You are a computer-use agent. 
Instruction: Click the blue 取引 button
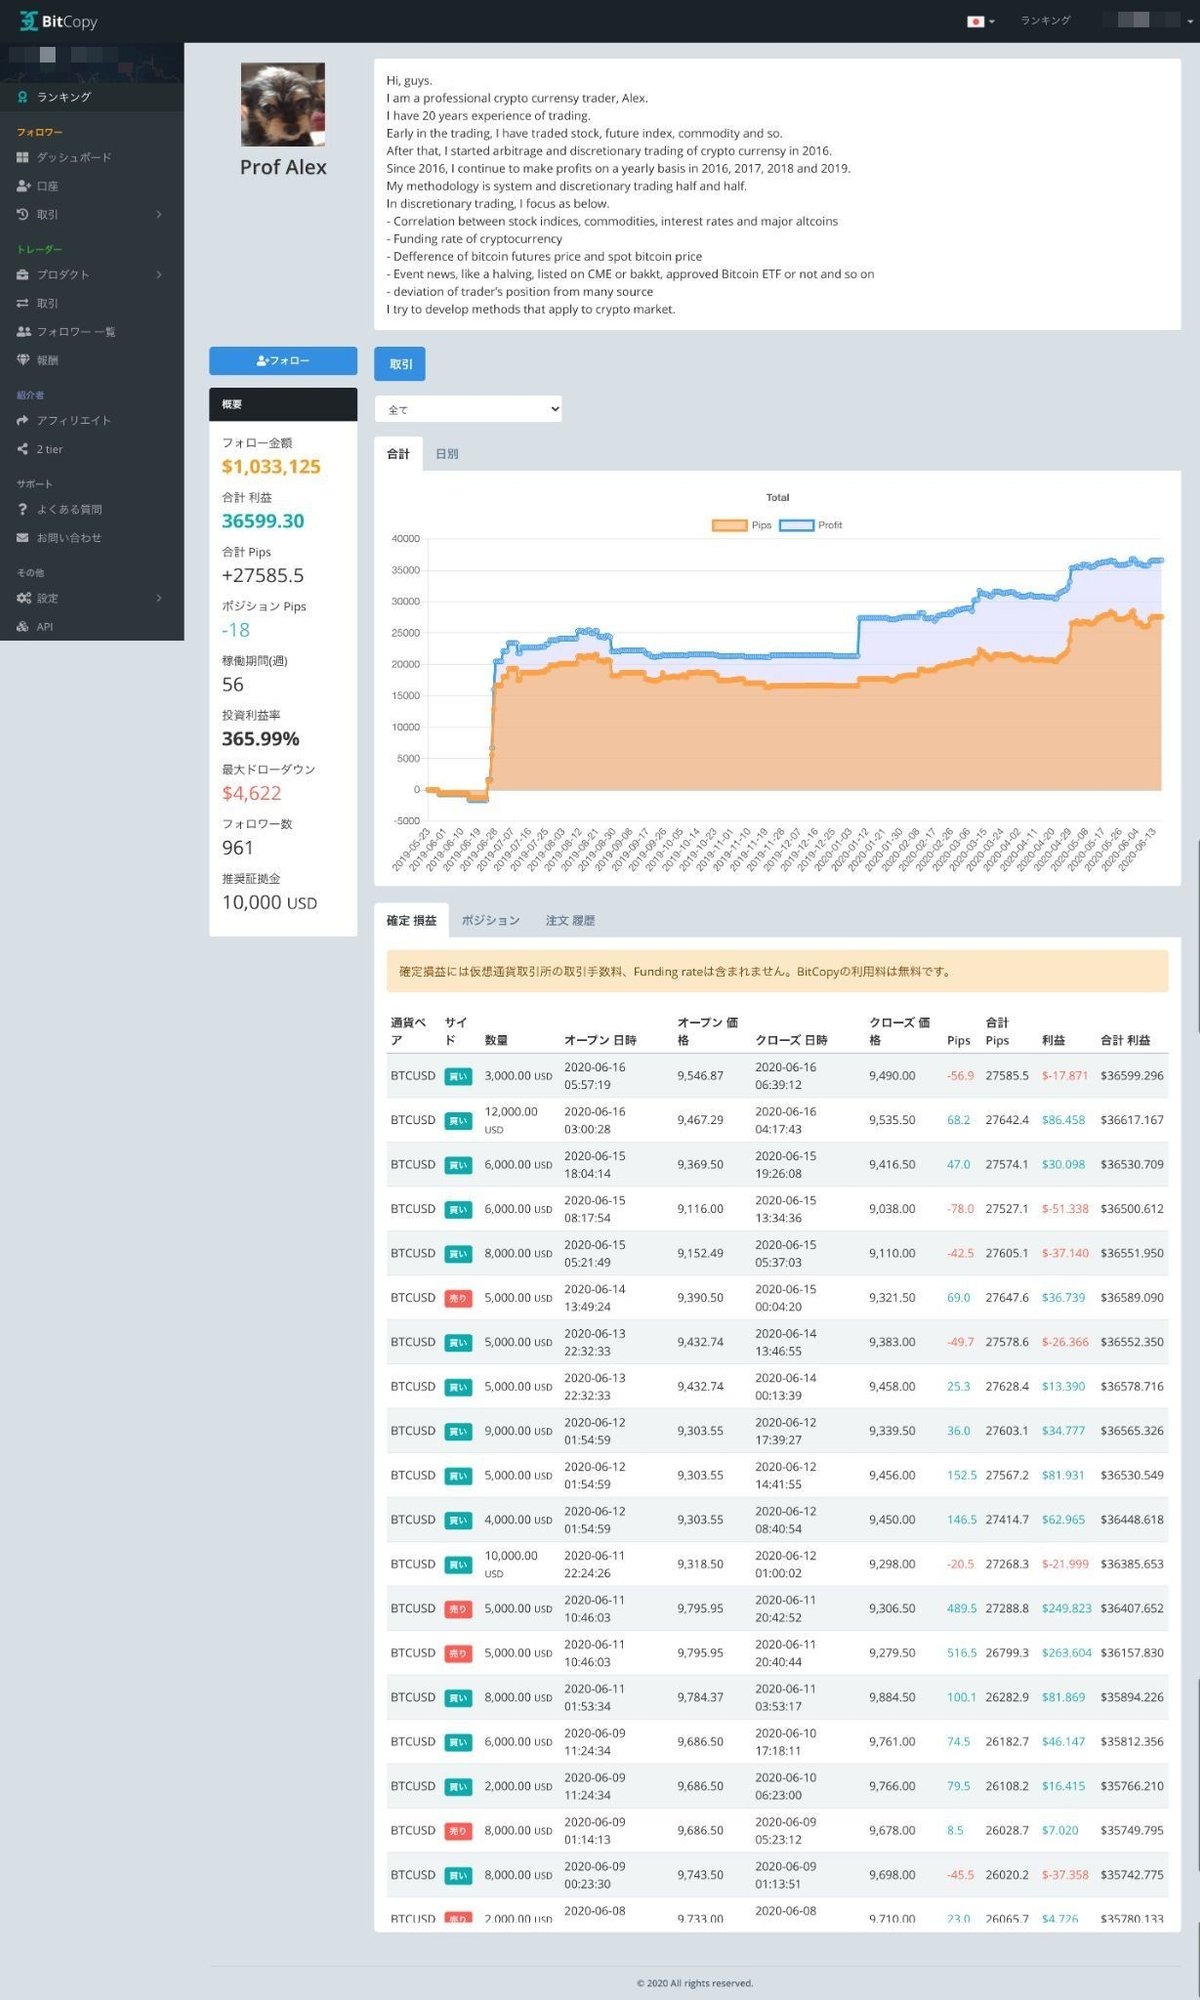pos(400,364)
